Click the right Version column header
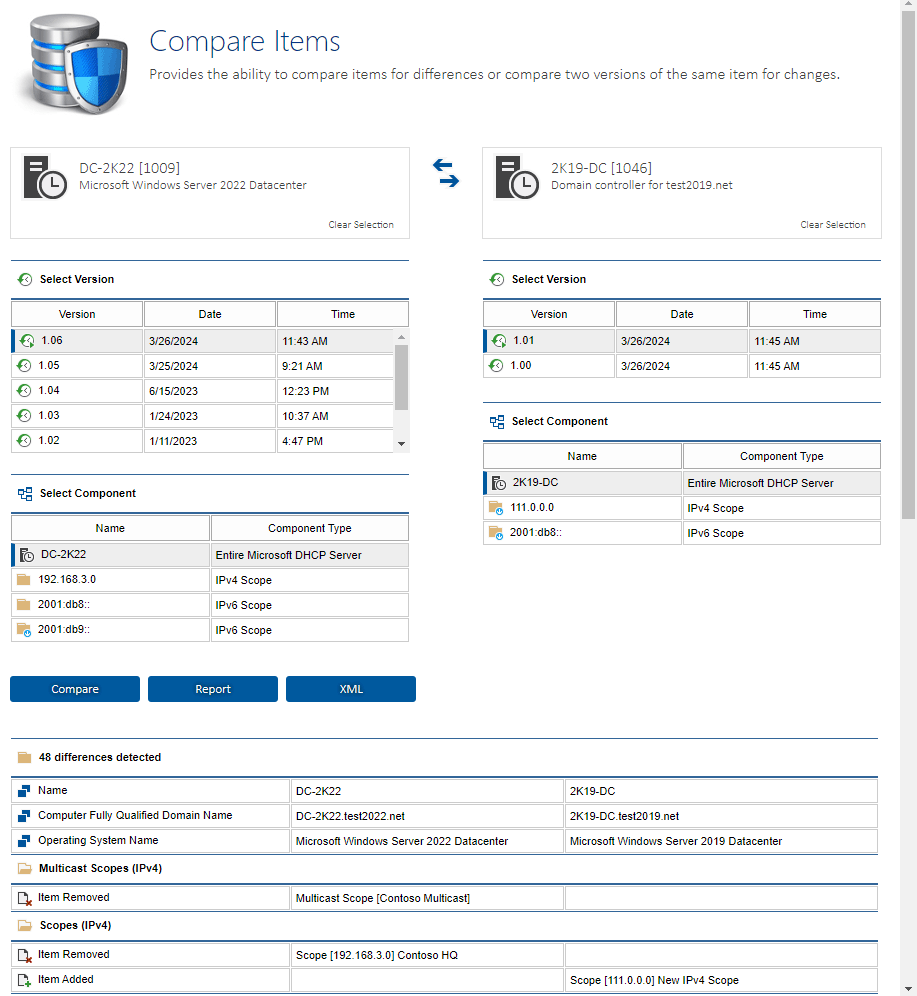The width and height of the screenshot is (917, 996). click(x=549, y=314)
